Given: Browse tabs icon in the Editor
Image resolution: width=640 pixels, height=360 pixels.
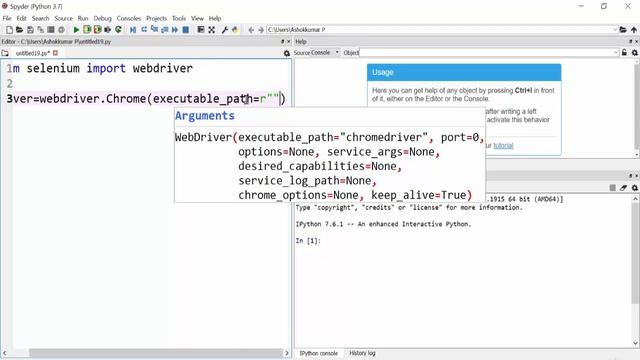Looking at the screenshot, I should (x=5, y=53).
